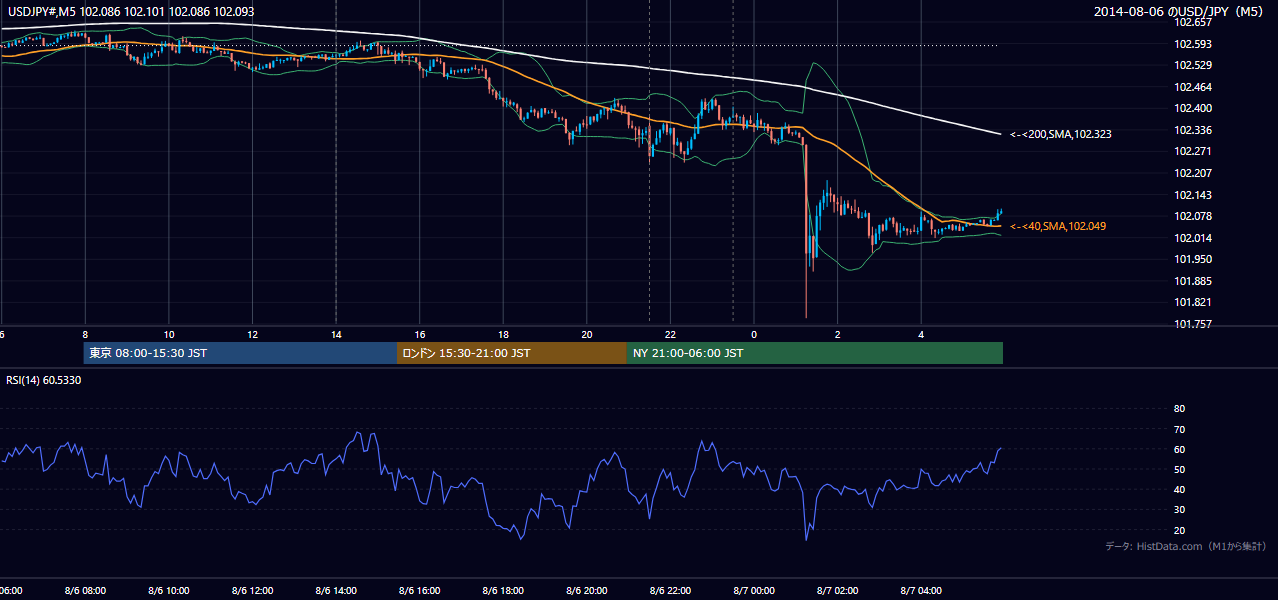Screen dimensions: 1278x600
Task: Click the RSI(14) 60.5330 indicator label
Action: point(44,380)
